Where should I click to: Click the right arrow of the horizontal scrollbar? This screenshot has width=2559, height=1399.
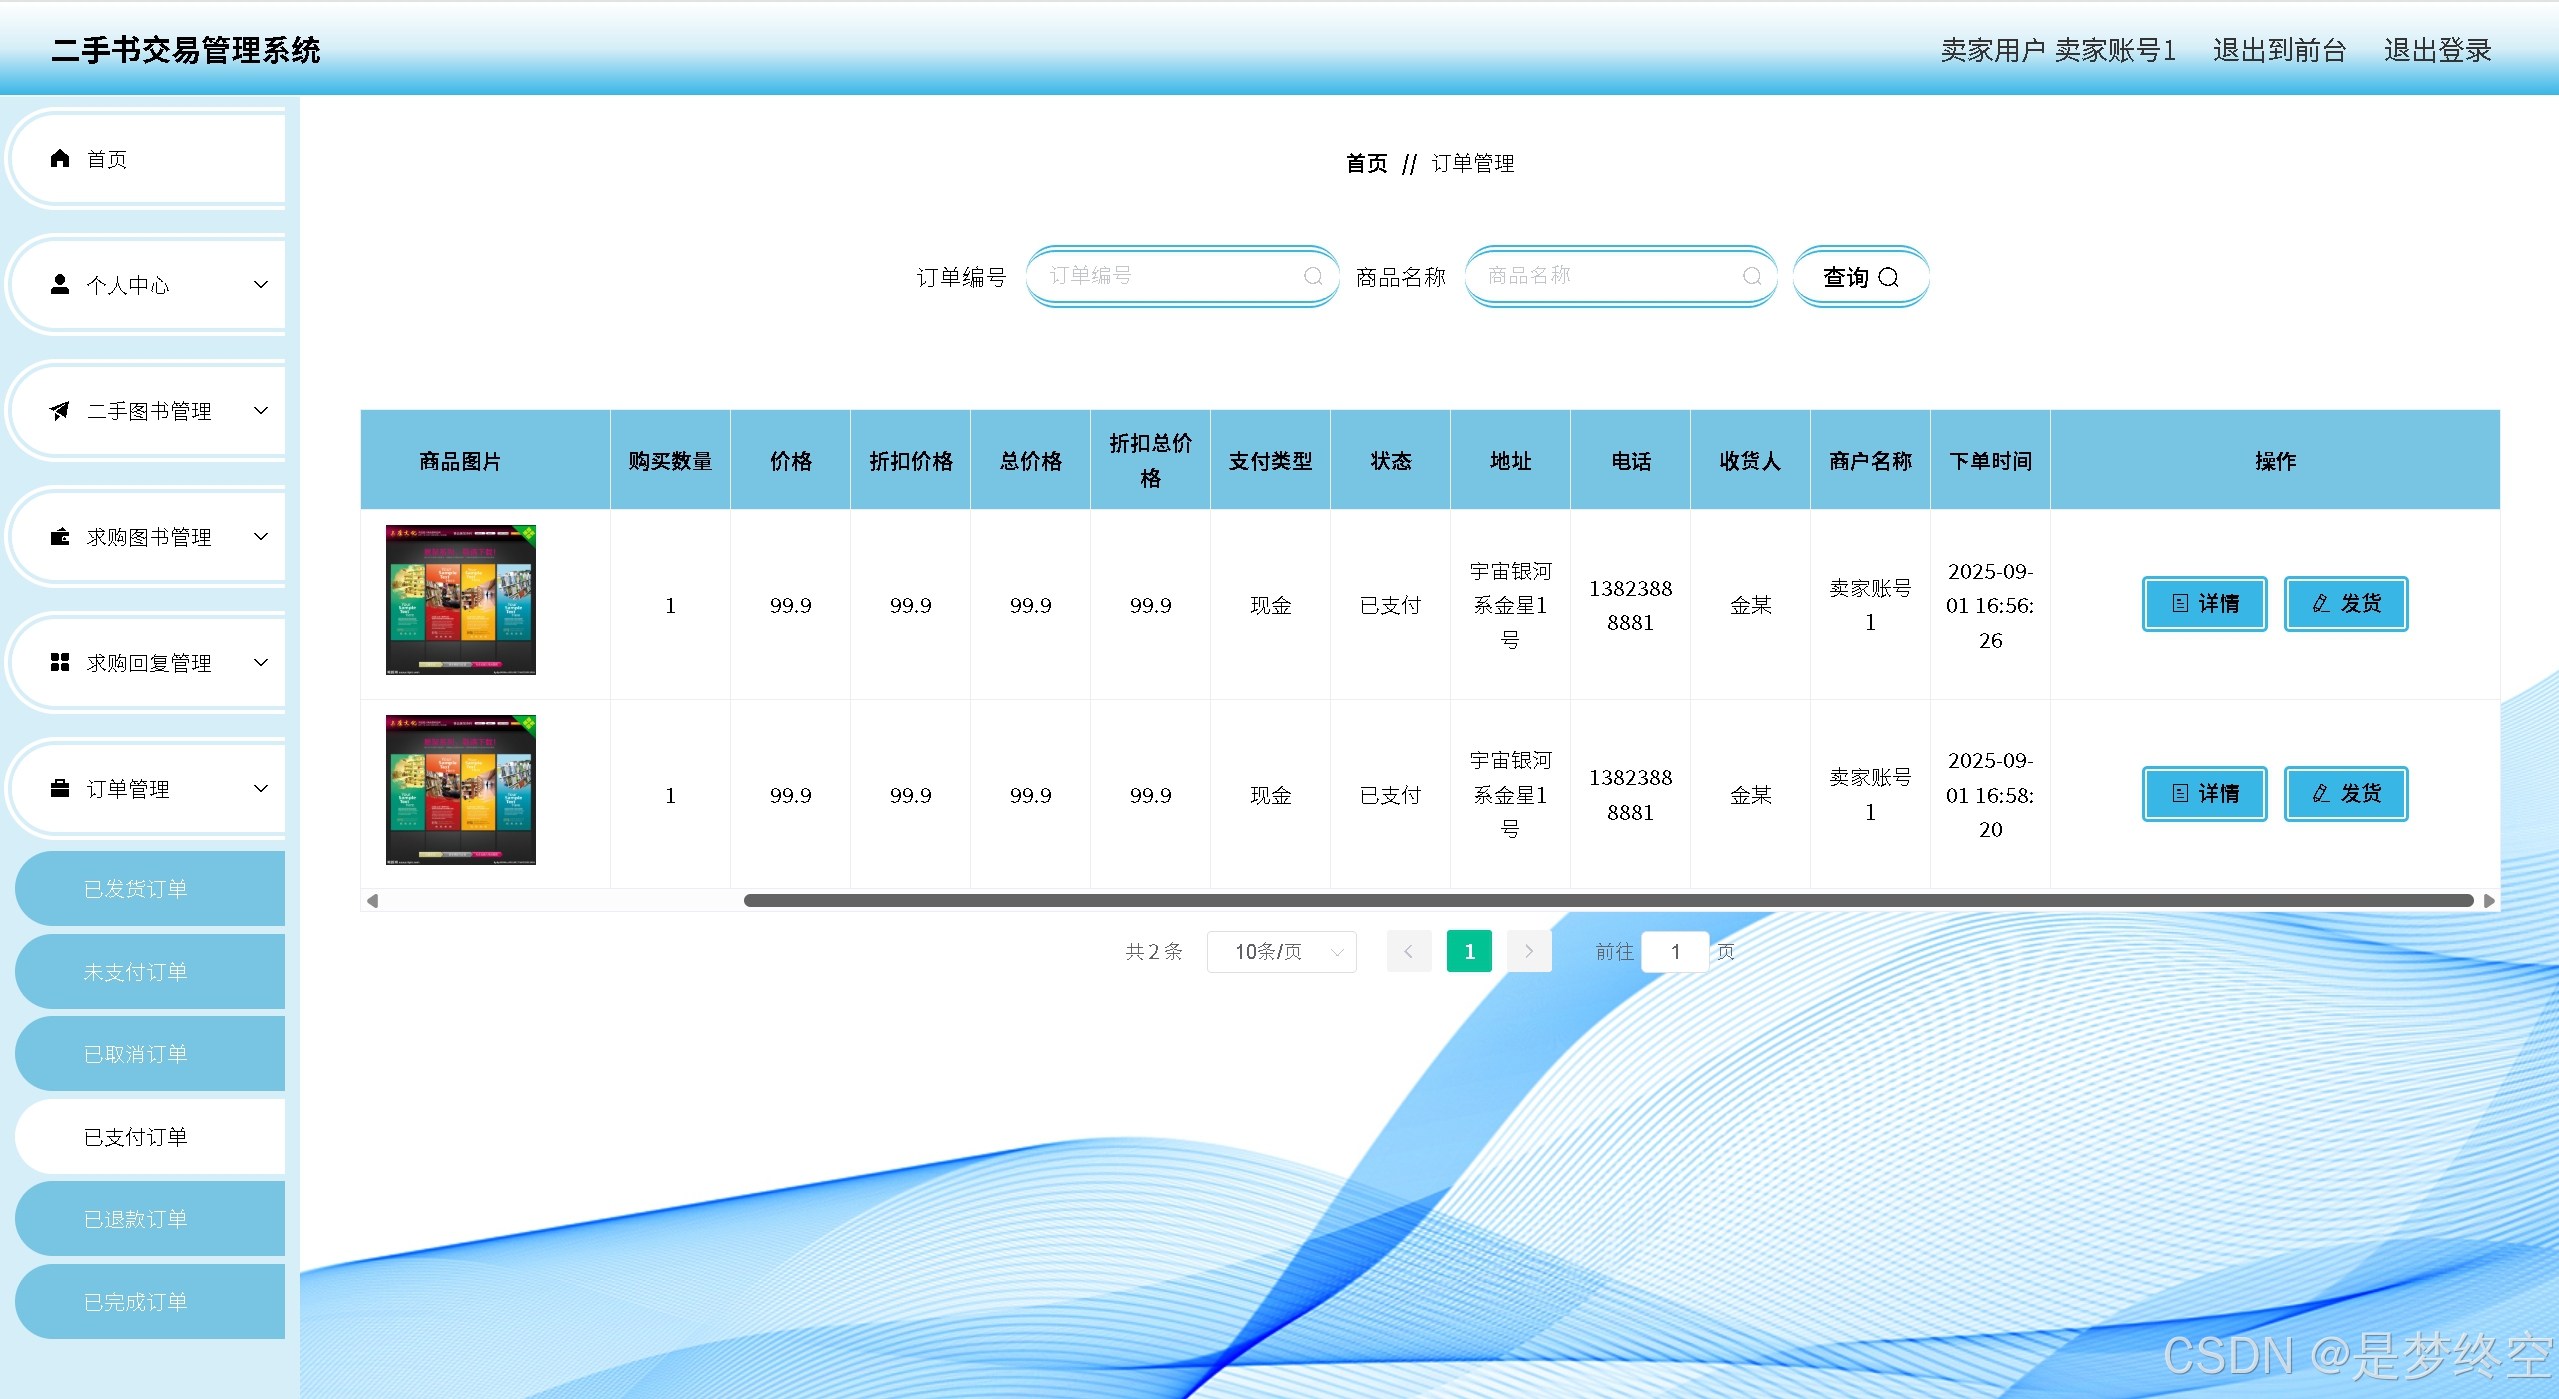tap(2489, 900)
